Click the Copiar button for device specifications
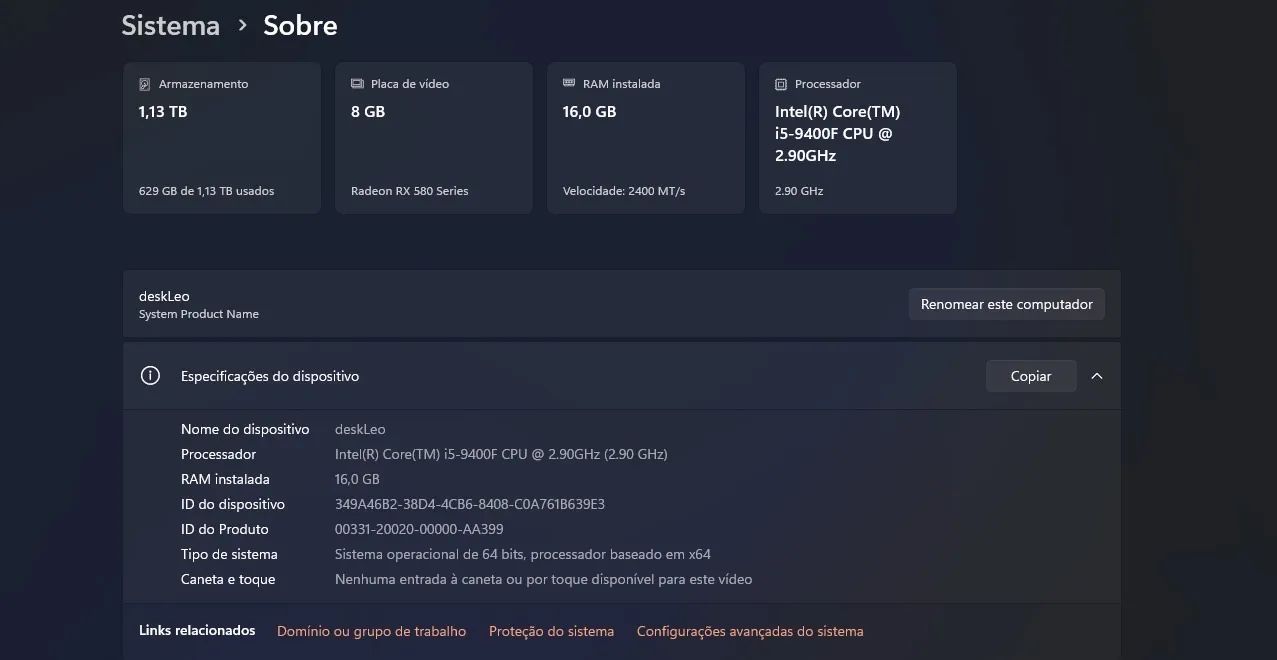Screen dimensions: 1277x660 point(1031,376)
